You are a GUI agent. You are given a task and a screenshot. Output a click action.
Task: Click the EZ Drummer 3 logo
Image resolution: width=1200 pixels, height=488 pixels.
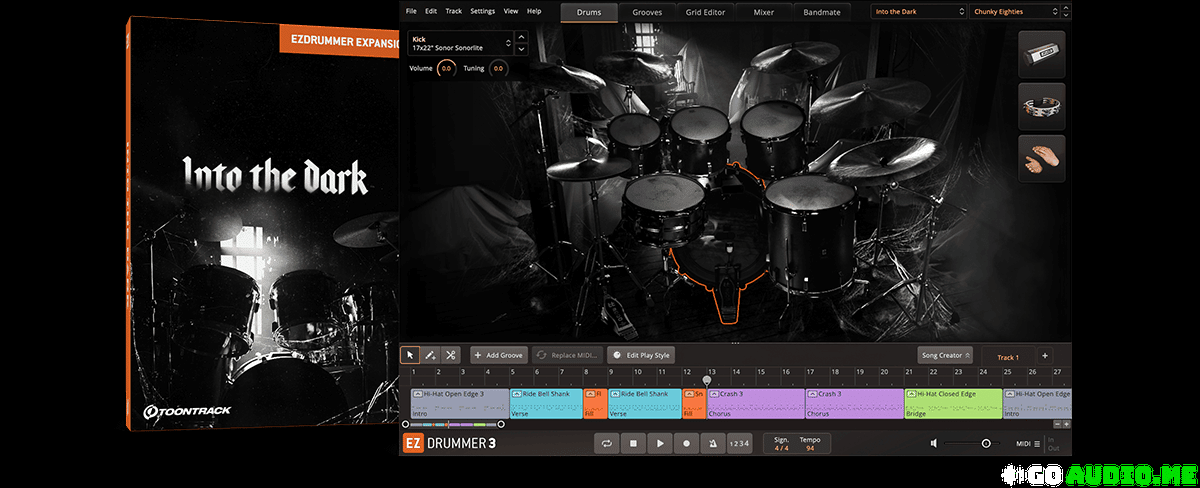click(x=449, y=443)
